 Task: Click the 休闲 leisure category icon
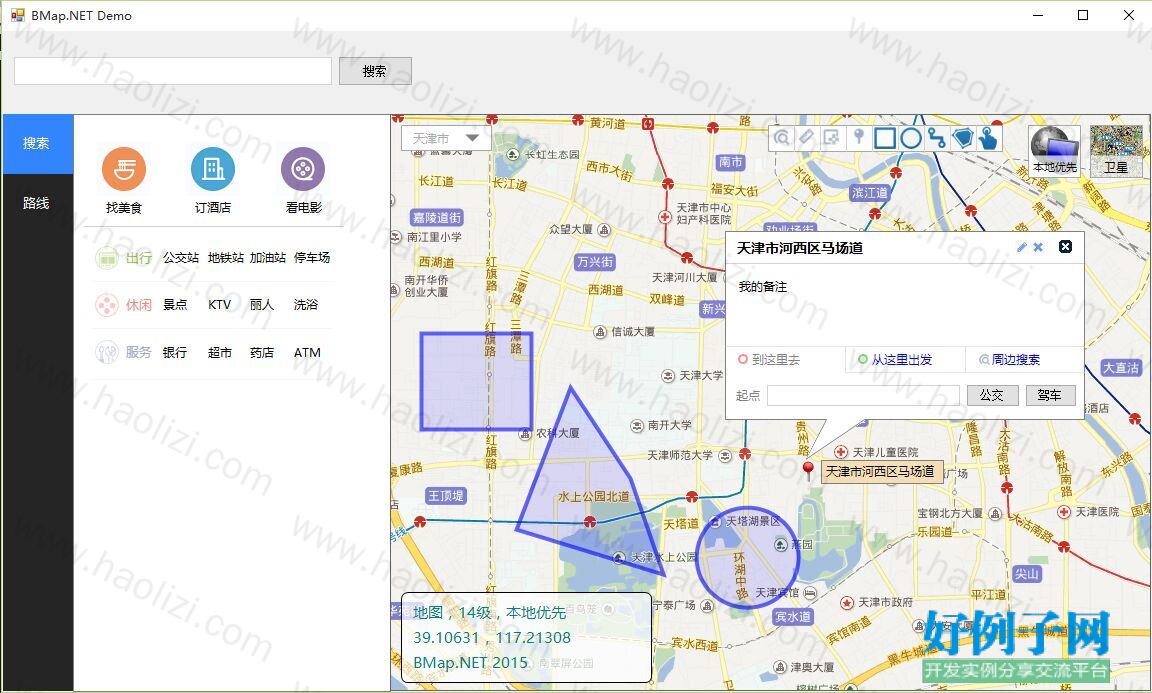107,305
